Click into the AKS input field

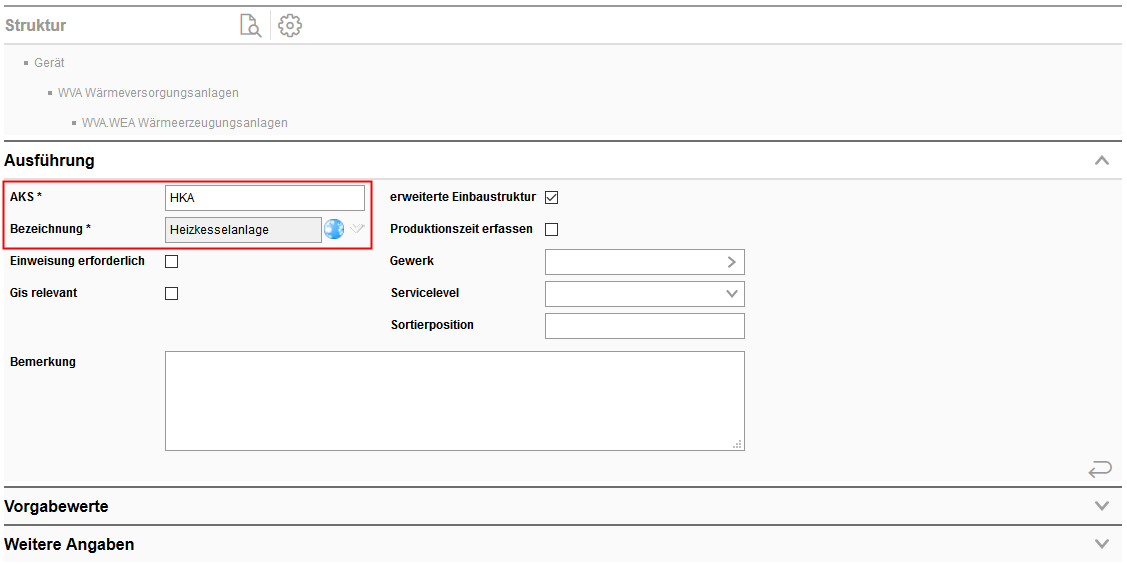[265, 198]
